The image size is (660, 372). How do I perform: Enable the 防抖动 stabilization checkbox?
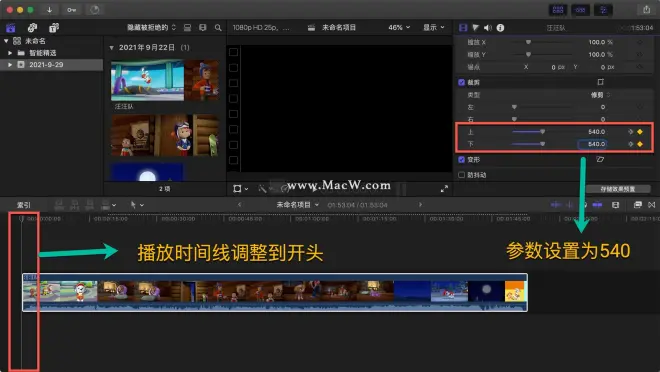(461, 175)
